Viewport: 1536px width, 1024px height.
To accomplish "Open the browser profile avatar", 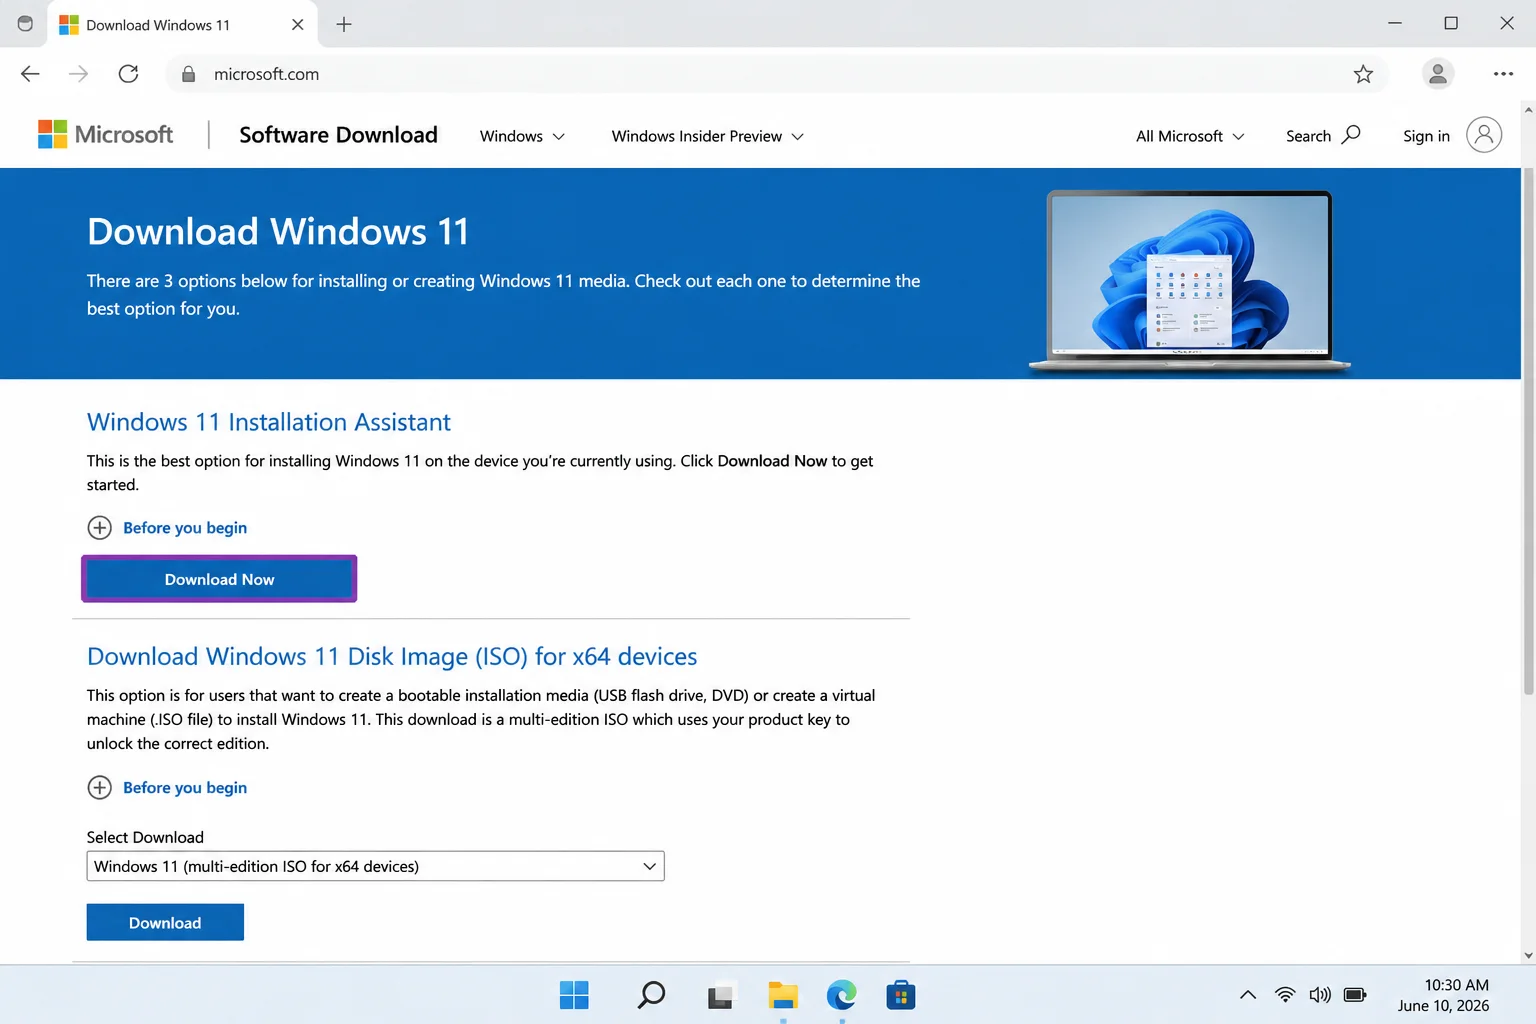I will tap(1438, 74).
